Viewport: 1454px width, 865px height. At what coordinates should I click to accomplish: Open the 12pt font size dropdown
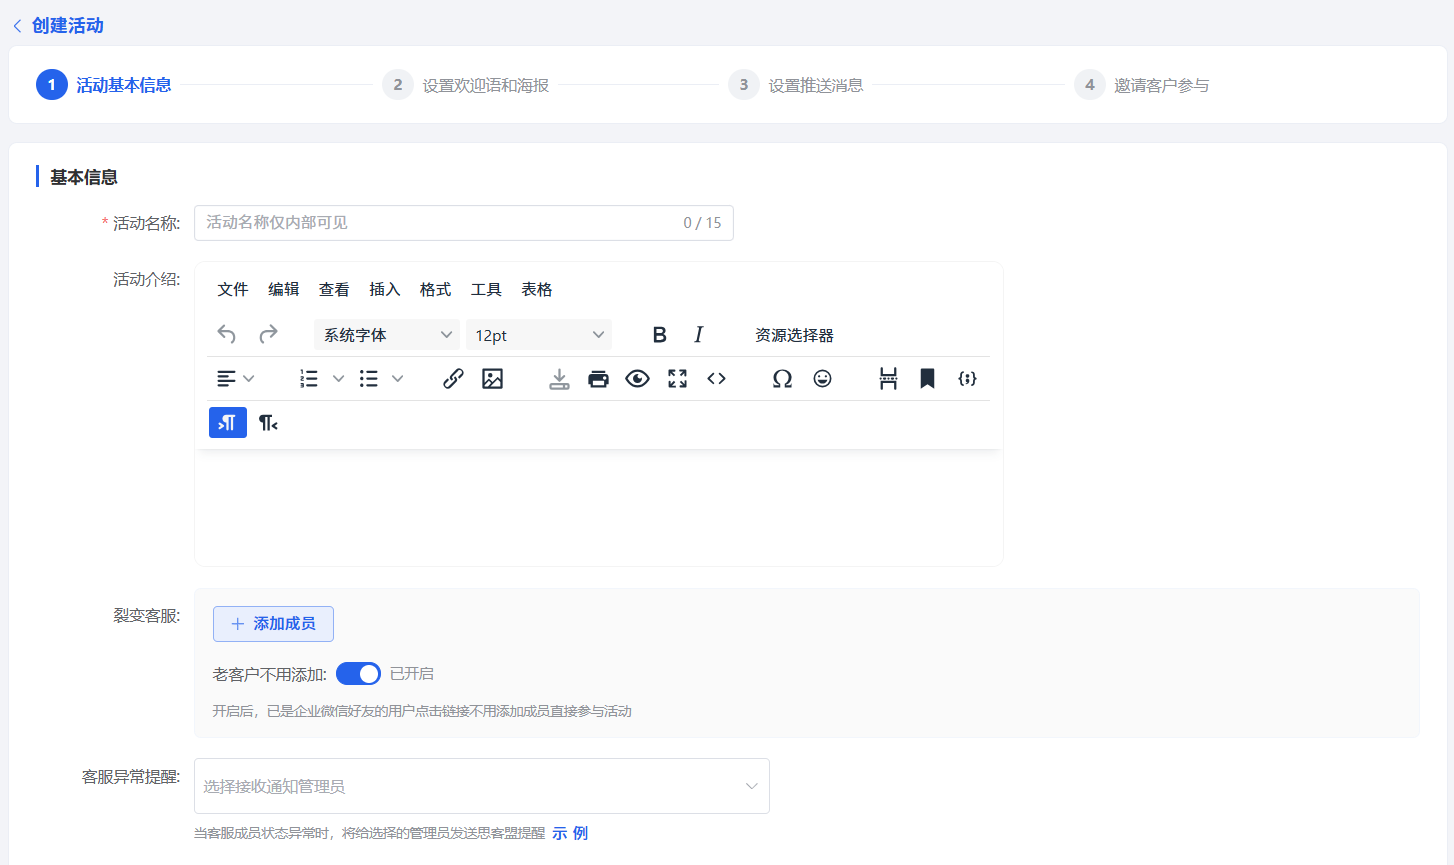point(539,335)
